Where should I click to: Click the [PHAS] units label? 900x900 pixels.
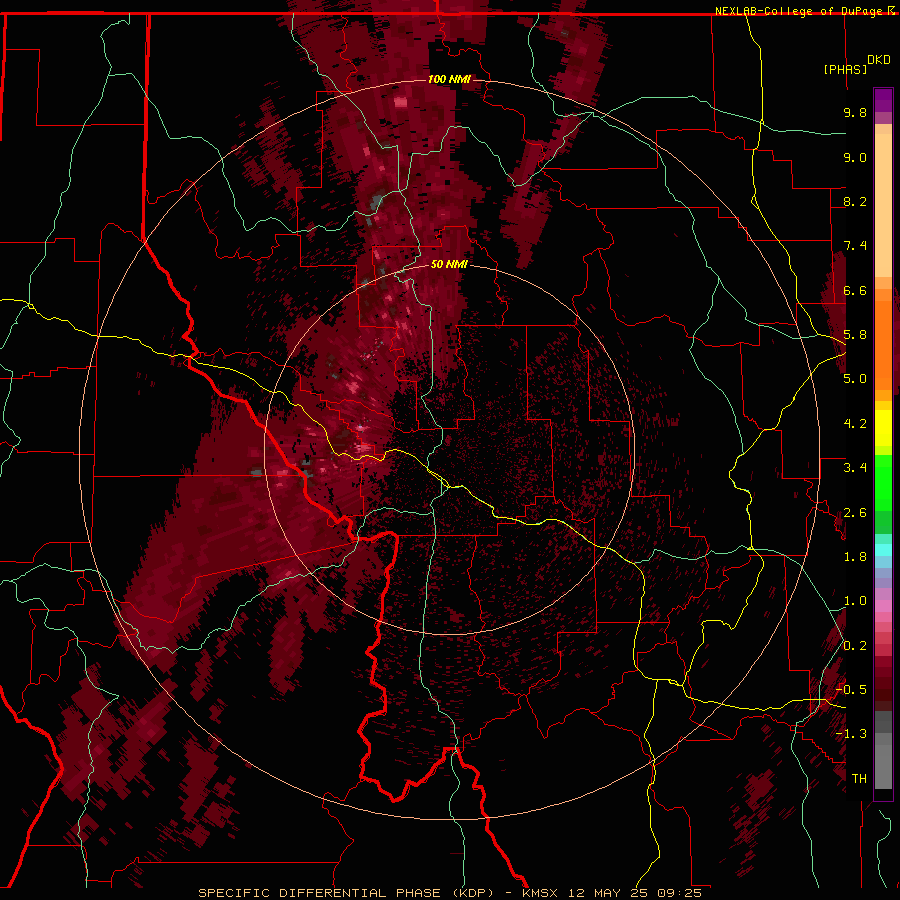pyautogui.click(x=845, y=69)
